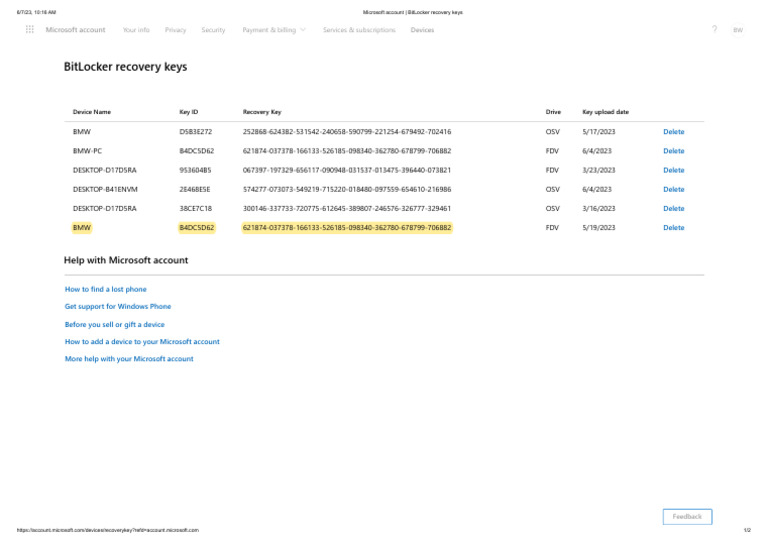Image resolution: width=768 pixels, height=543 pixels.
Task: Open More help with your Microsoft account
Action: (129, 358)
